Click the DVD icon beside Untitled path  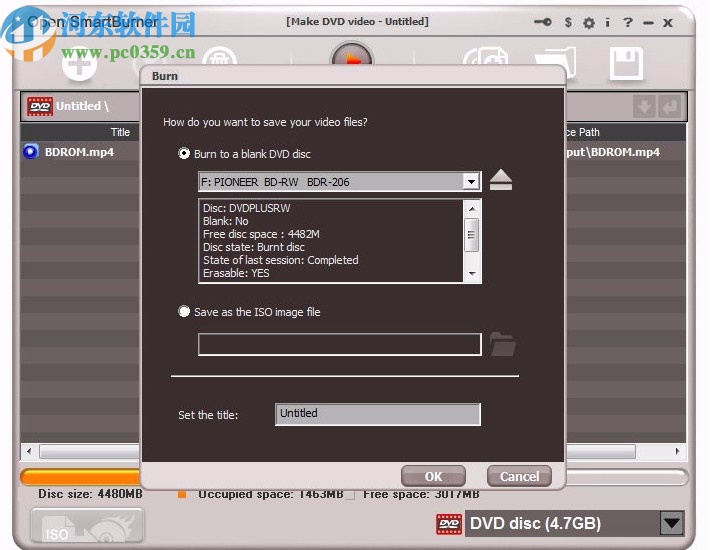[40, 106]
